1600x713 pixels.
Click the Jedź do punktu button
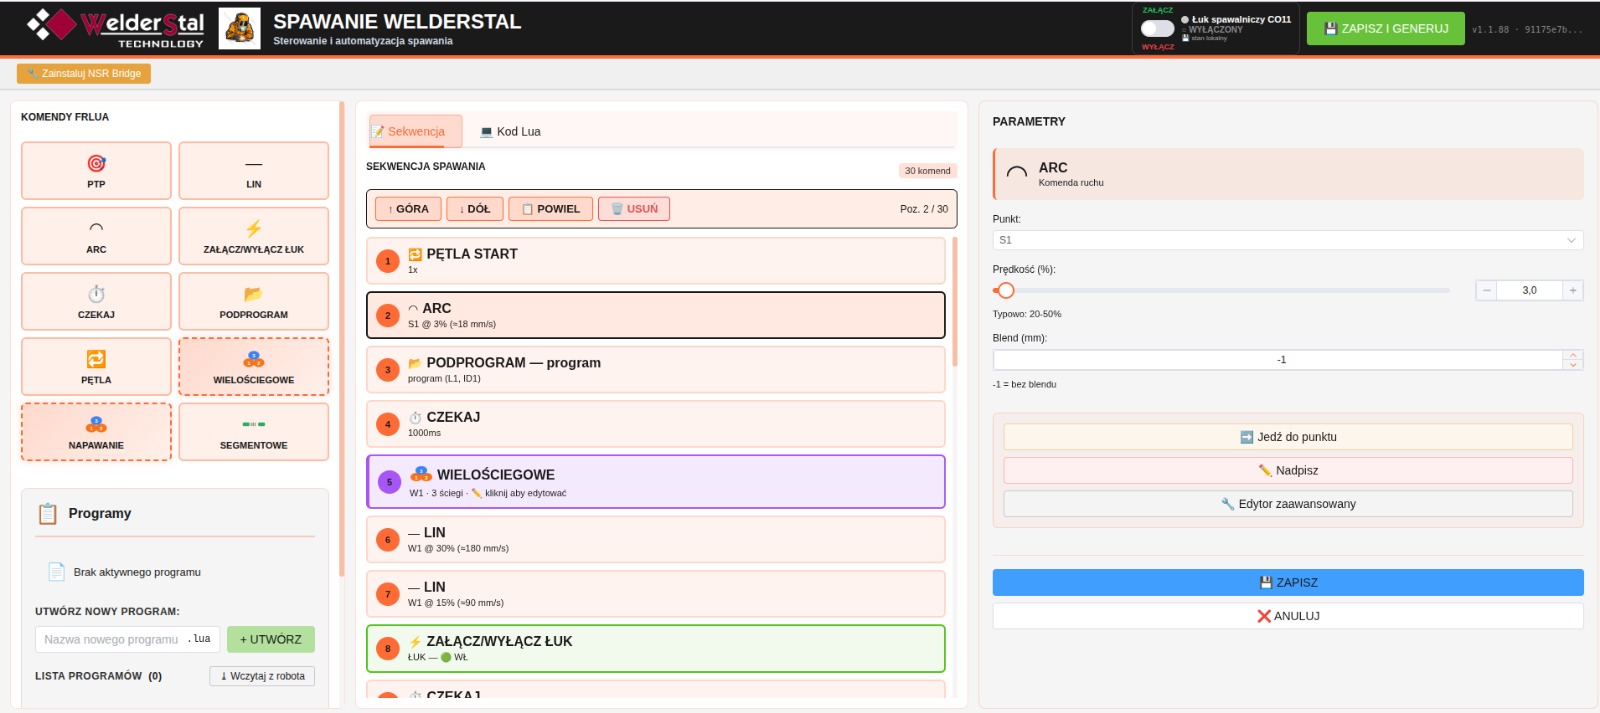[x=1288, y=437]
